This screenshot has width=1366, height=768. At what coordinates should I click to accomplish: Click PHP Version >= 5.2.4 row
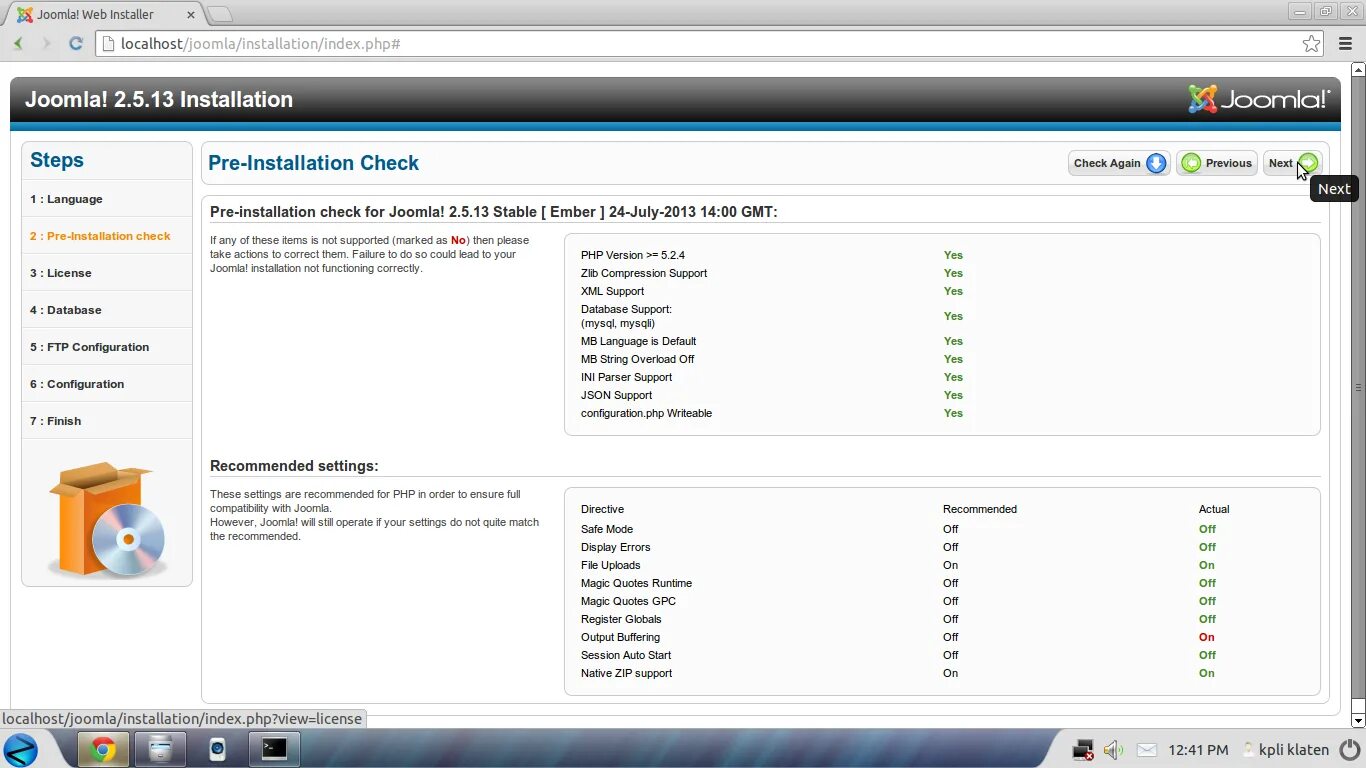772,255
